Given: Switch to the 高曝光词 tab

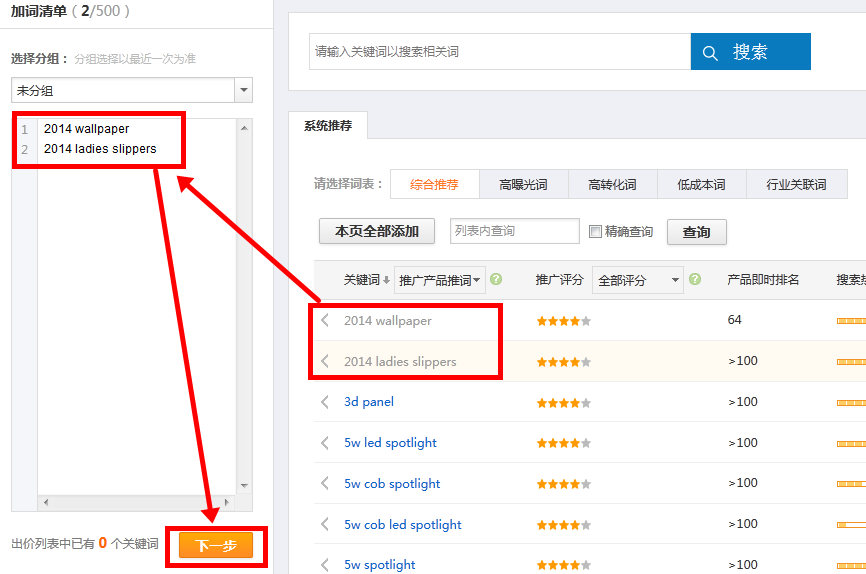Looking at the screenshot, I should [x=523, y=185].
